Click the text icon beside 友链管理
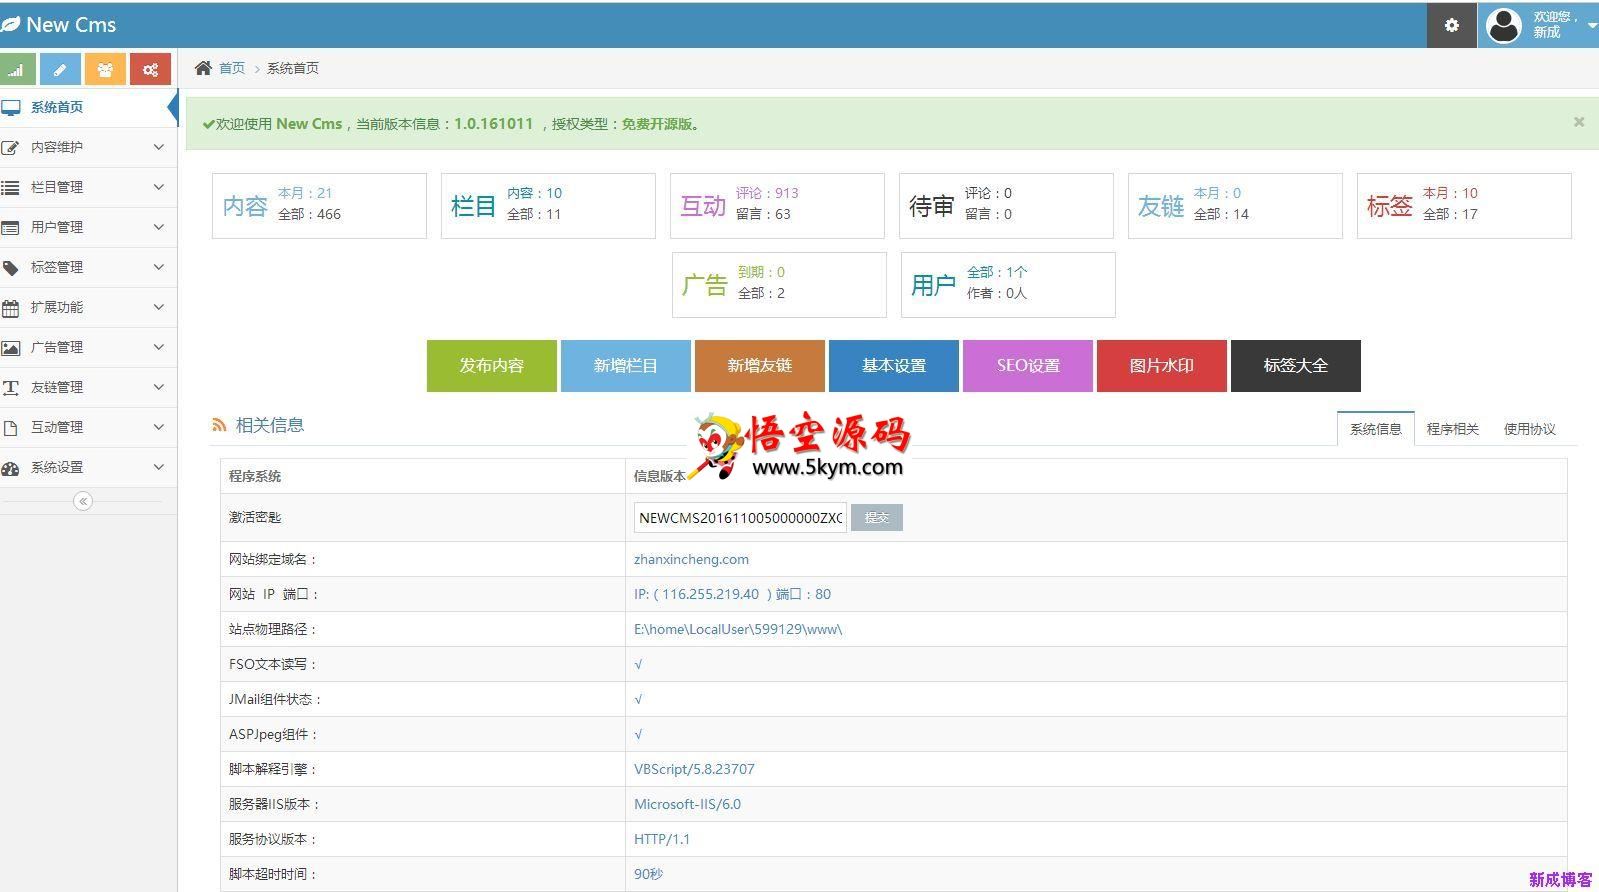The width and height of the screenshot is (1599, 892). (10, 387)
